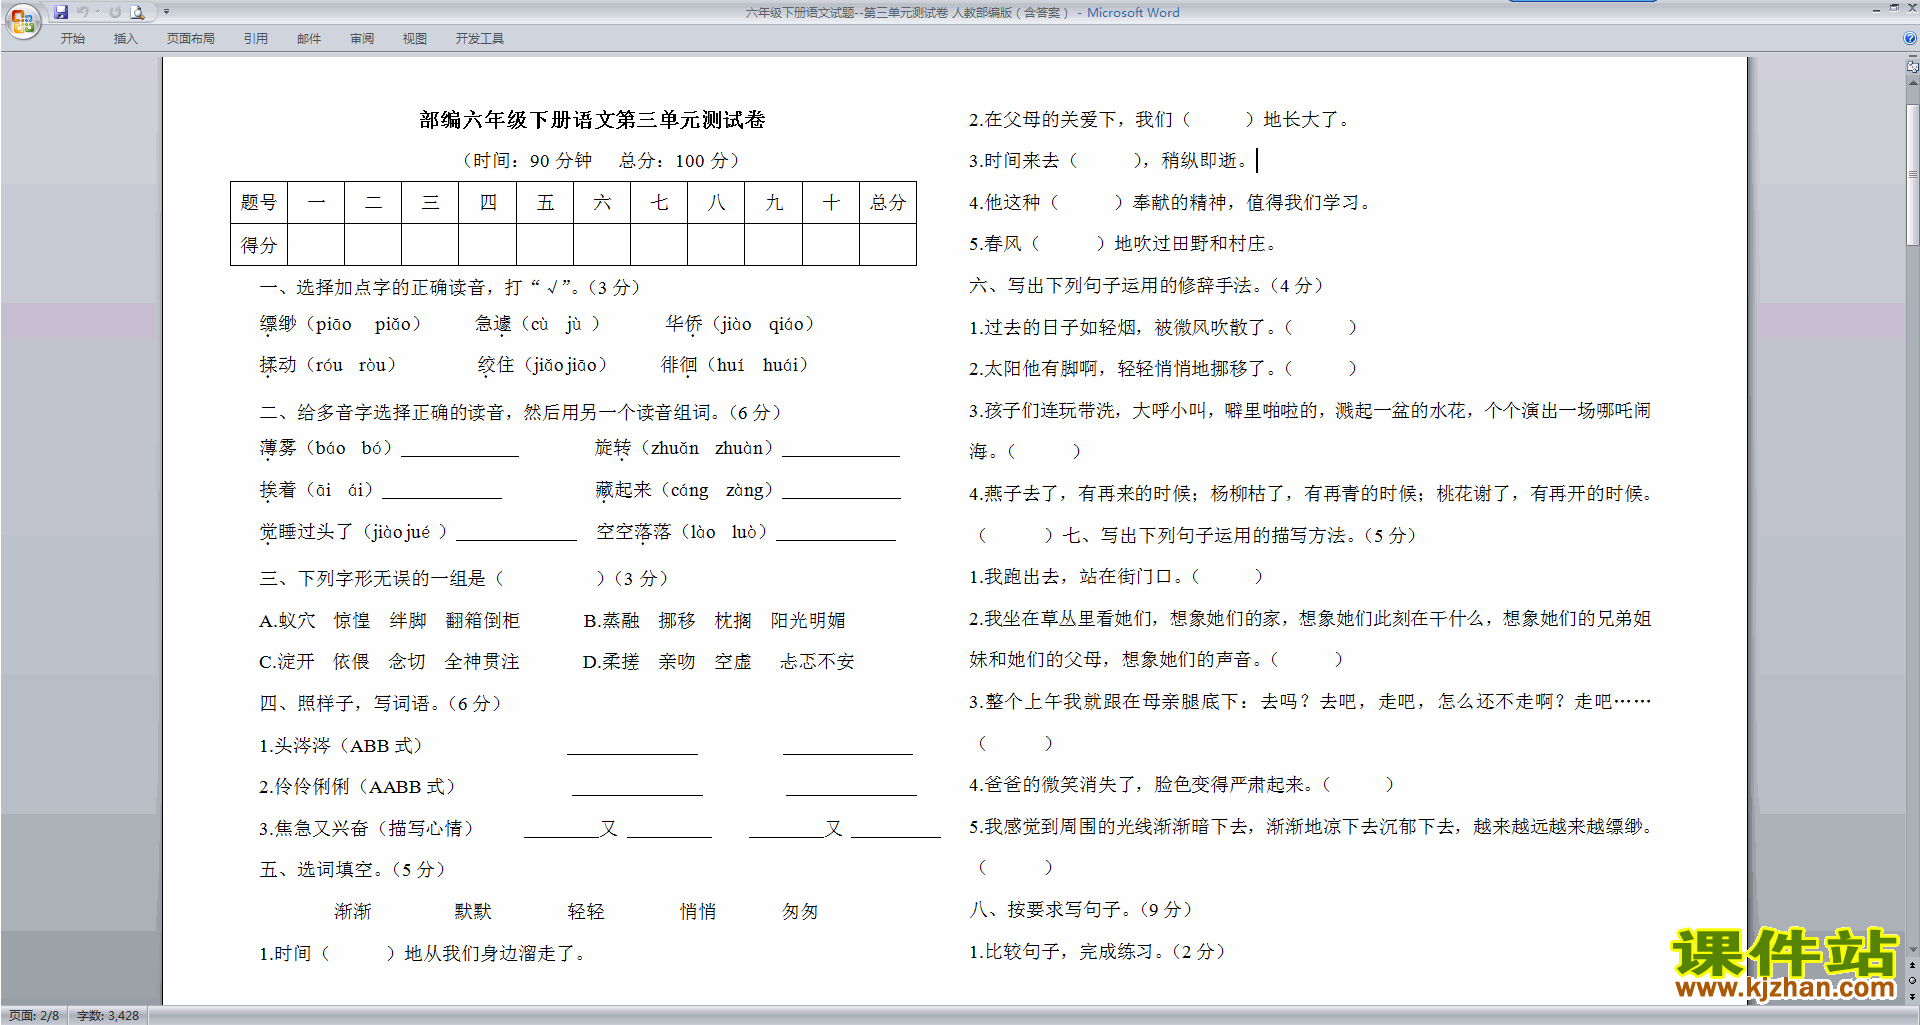1920x1025 pixels.
Task: Click heading 四、照样子,写词语
Action: point(380,704)
